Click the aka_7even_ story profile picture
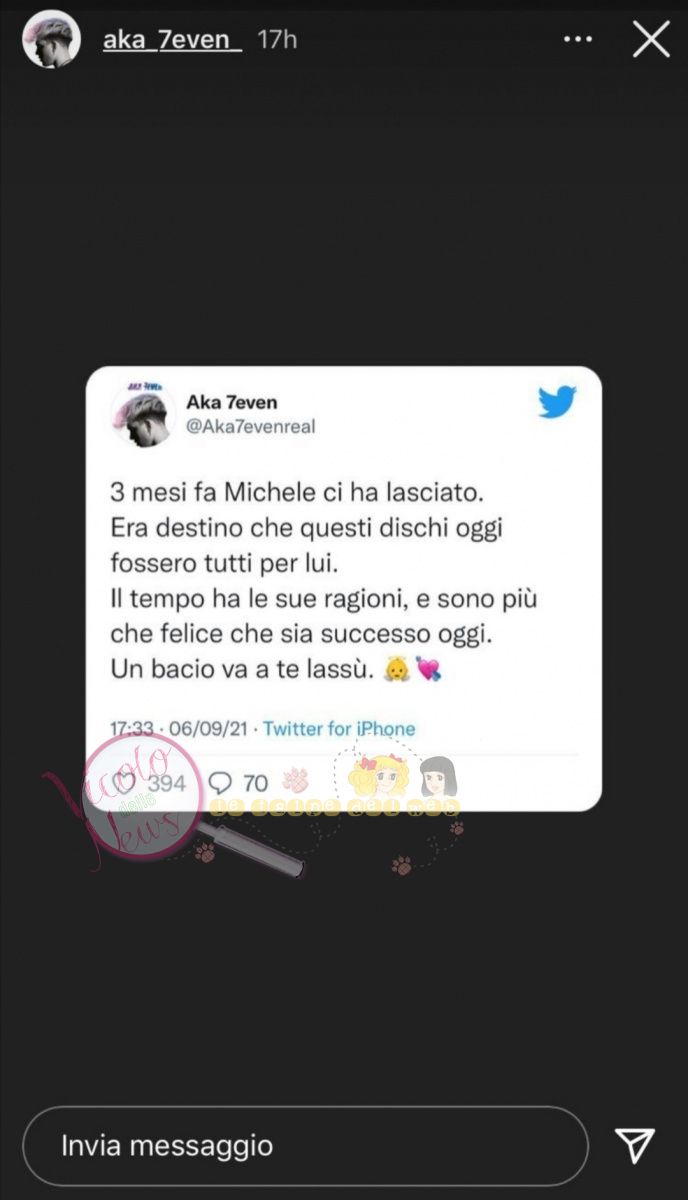Image resolution: width=688 pixels, height=1200 pixels. pyautogui.click(x=51, y=40)
